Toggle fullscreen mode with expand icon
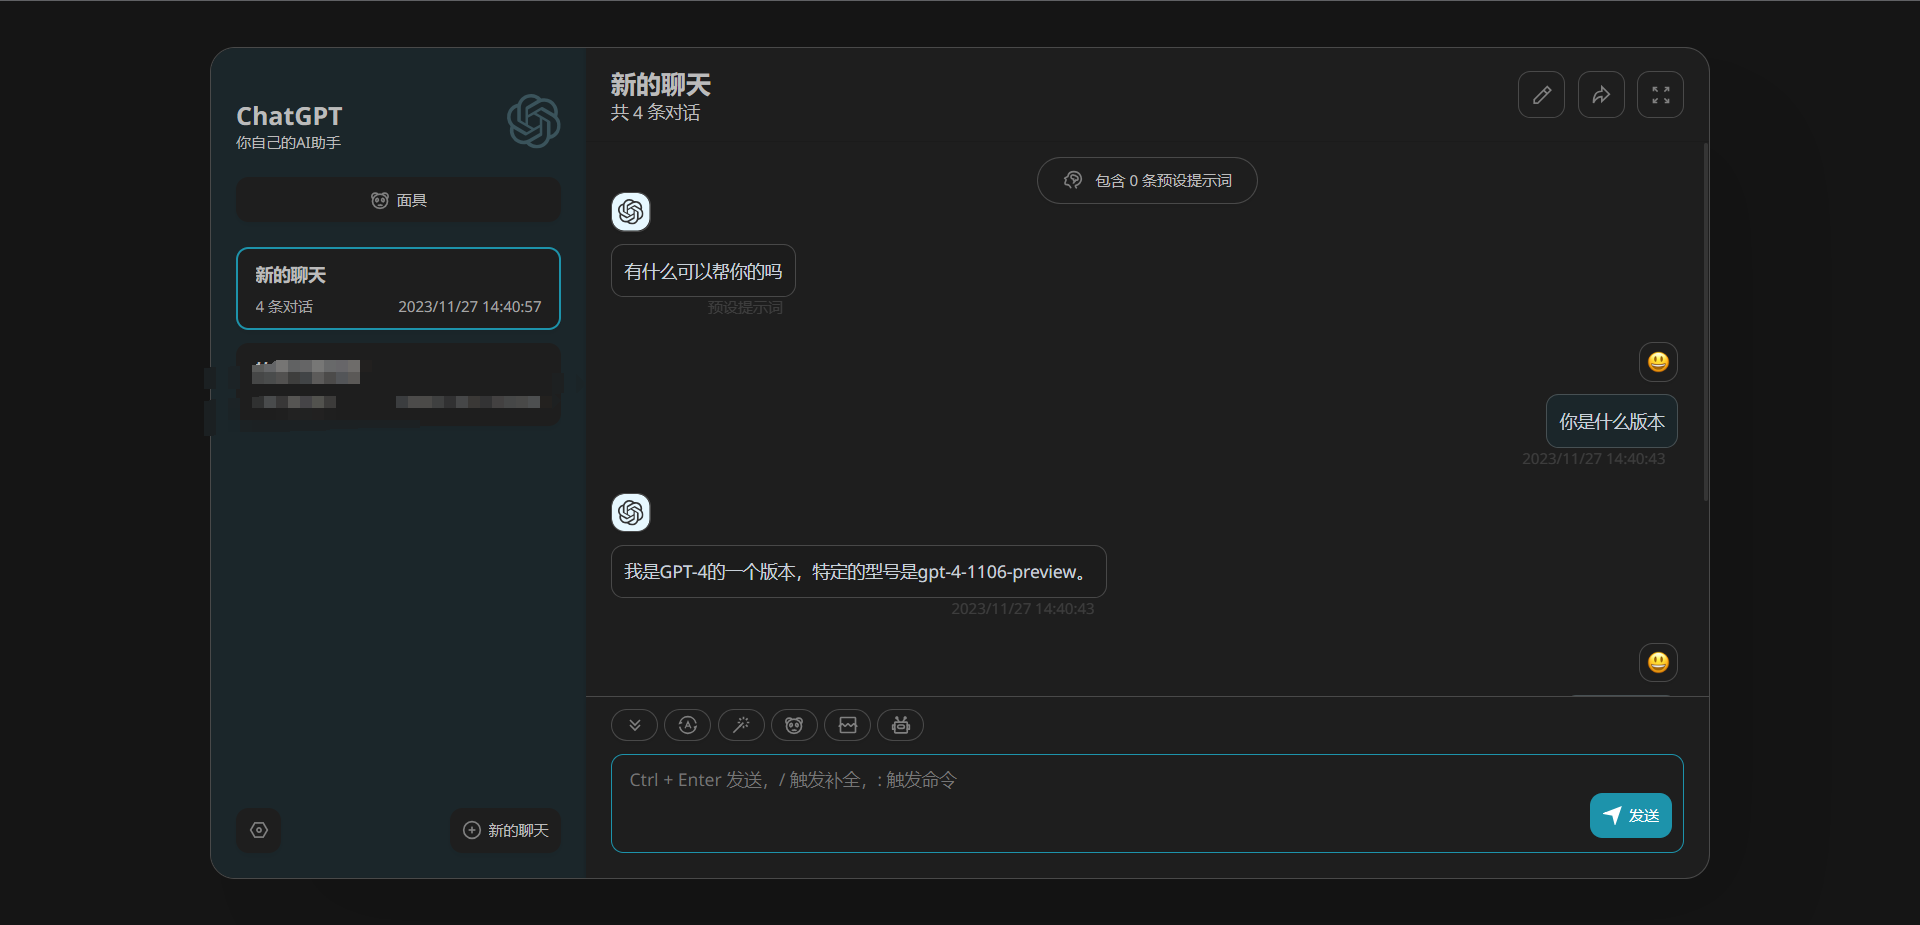The image size is (1920, 925). click(1660, 95)
